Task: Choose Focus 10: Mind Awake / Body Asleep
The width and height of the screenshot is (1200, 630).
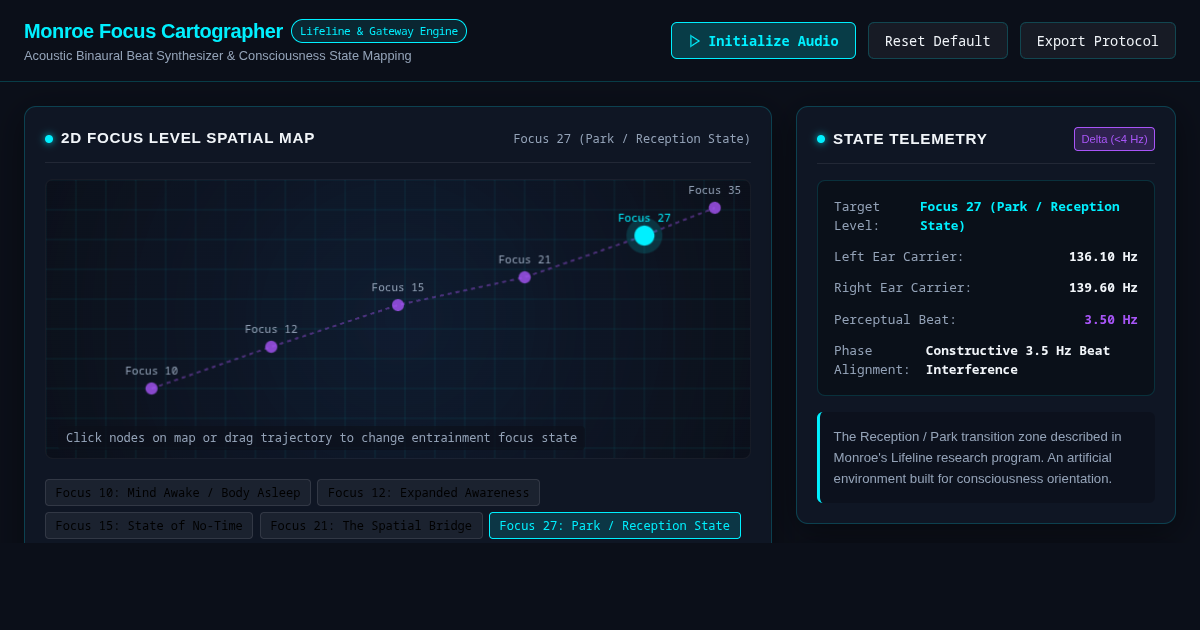Action: 178,493
